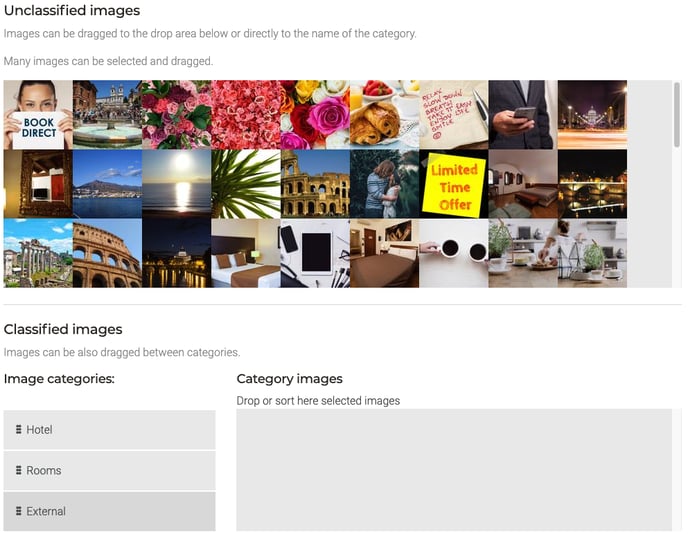This screenshot has height=536, width=688.
Task: Select the Limited Time Offer sticky note image
Action: [453, 184]
